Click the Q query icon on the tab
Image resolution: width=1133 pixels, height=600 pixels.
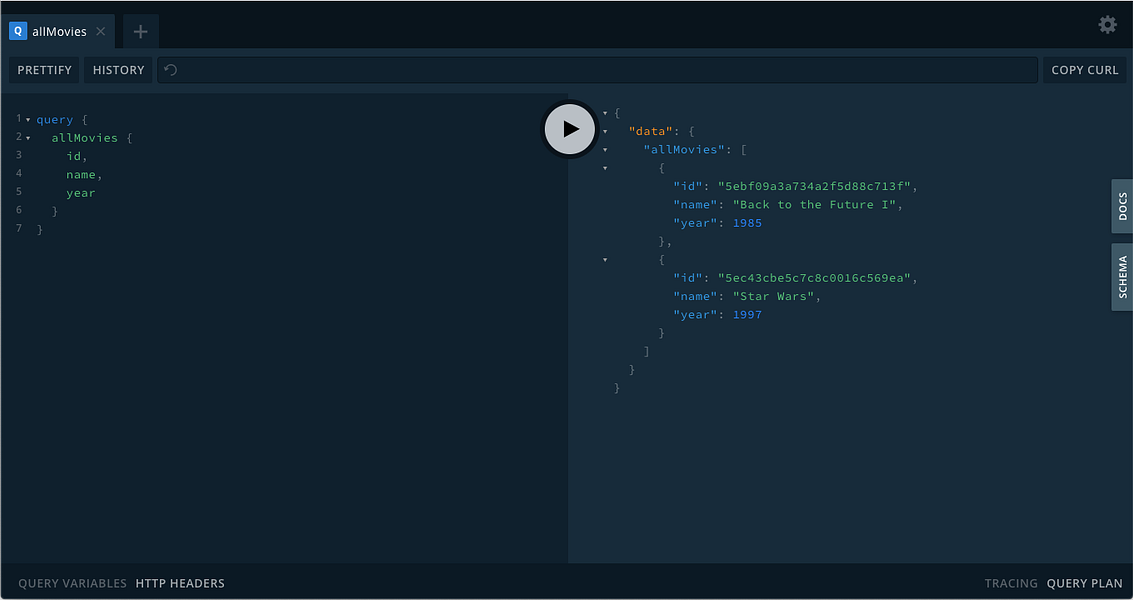(18, 31)
